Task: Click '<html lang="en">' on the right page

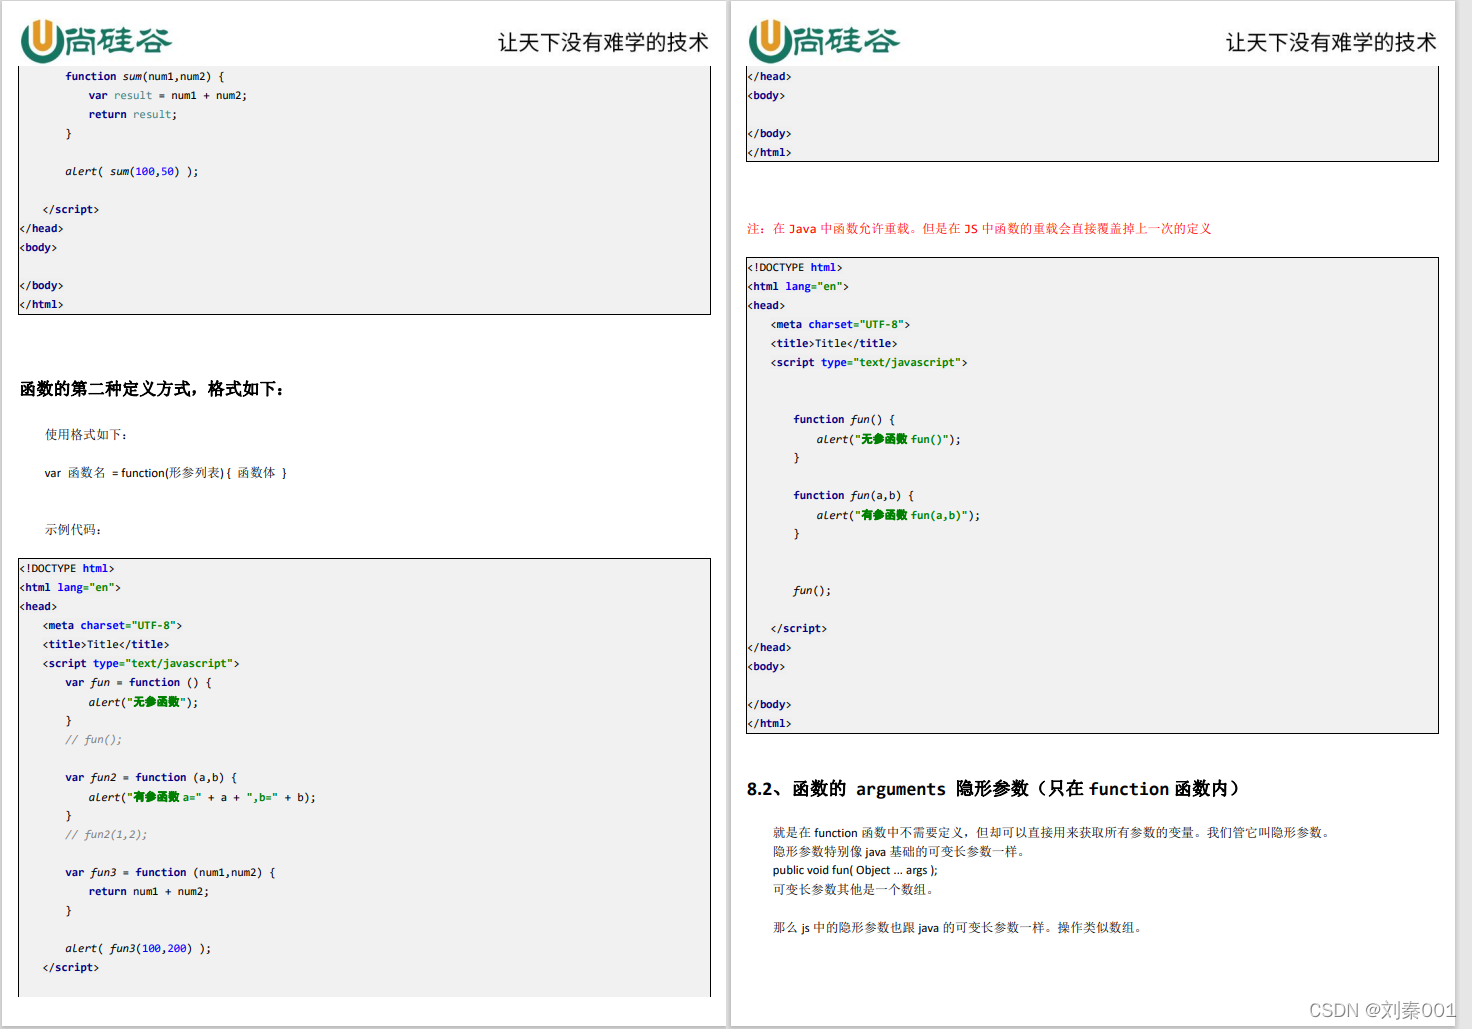Action: point(798,286)
